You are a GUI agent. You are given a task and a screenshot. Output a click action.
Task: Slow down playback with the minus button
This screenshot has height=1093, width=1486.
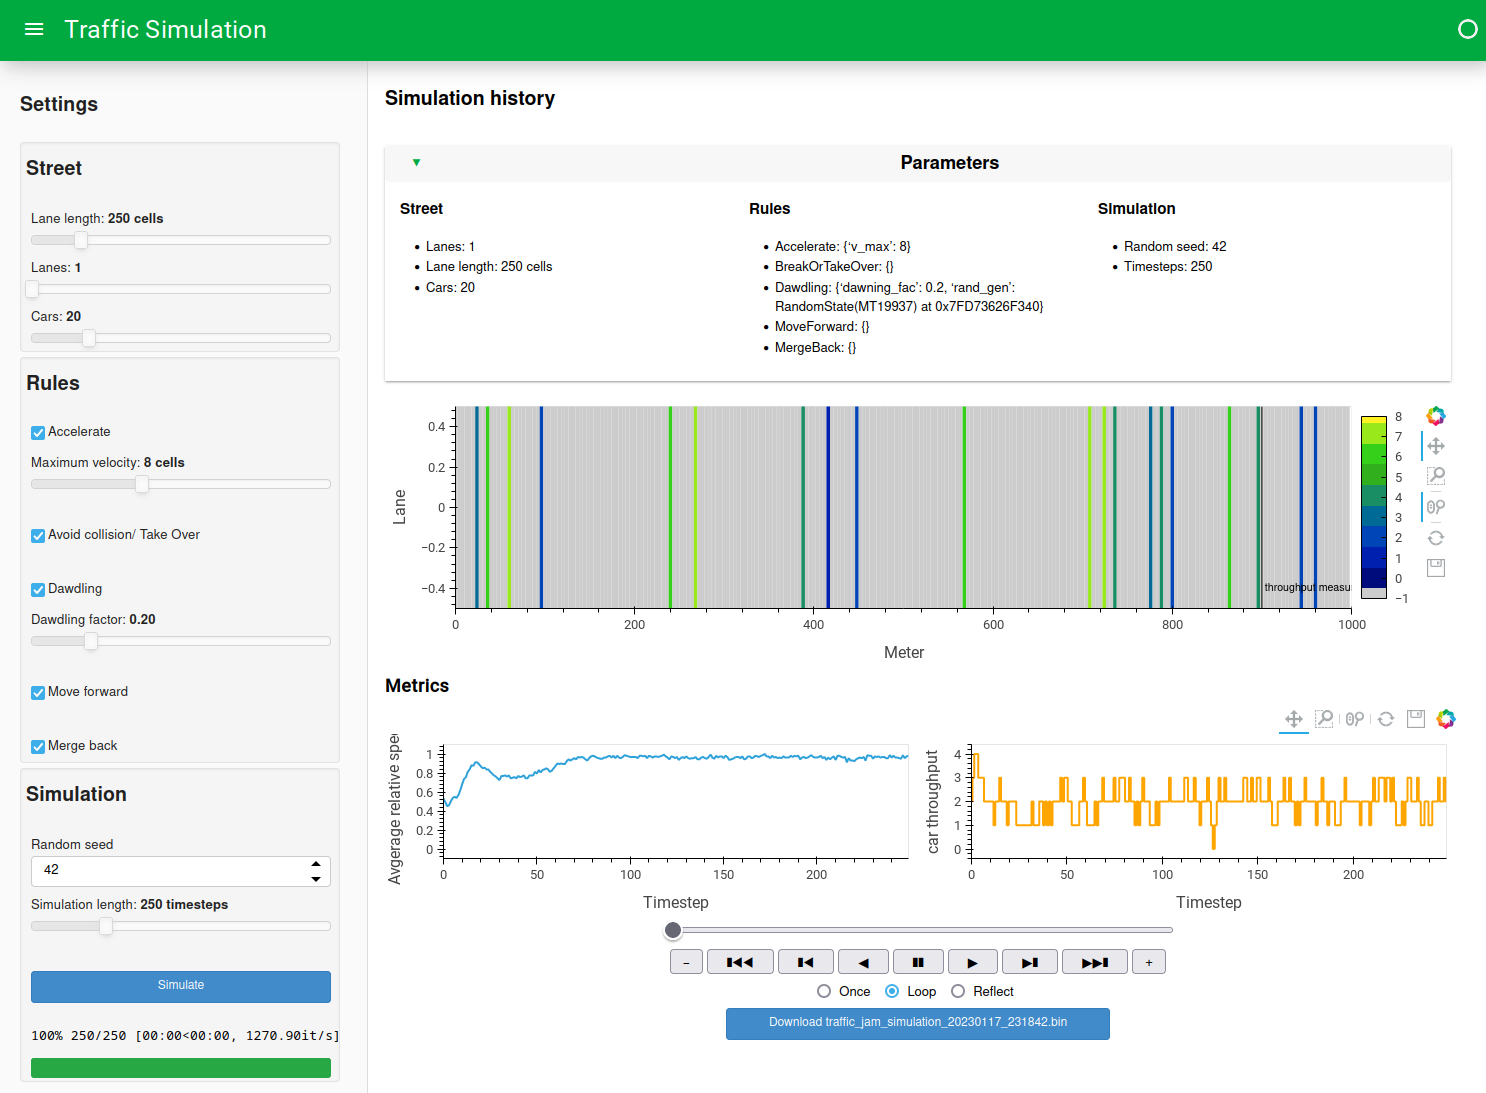pos(686,962)
